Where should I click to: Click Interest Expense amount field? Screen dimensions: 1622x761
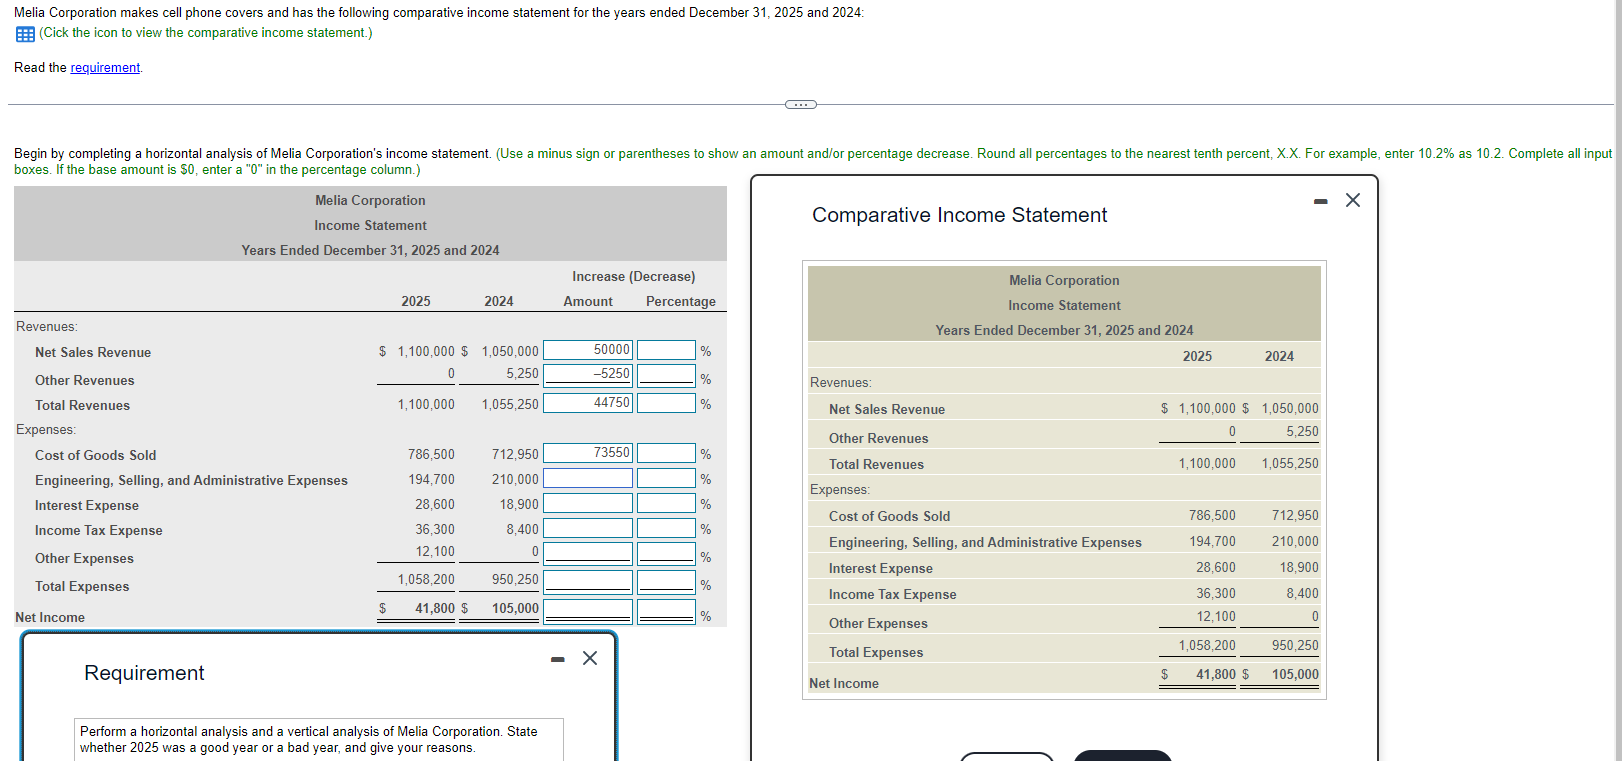588,503
